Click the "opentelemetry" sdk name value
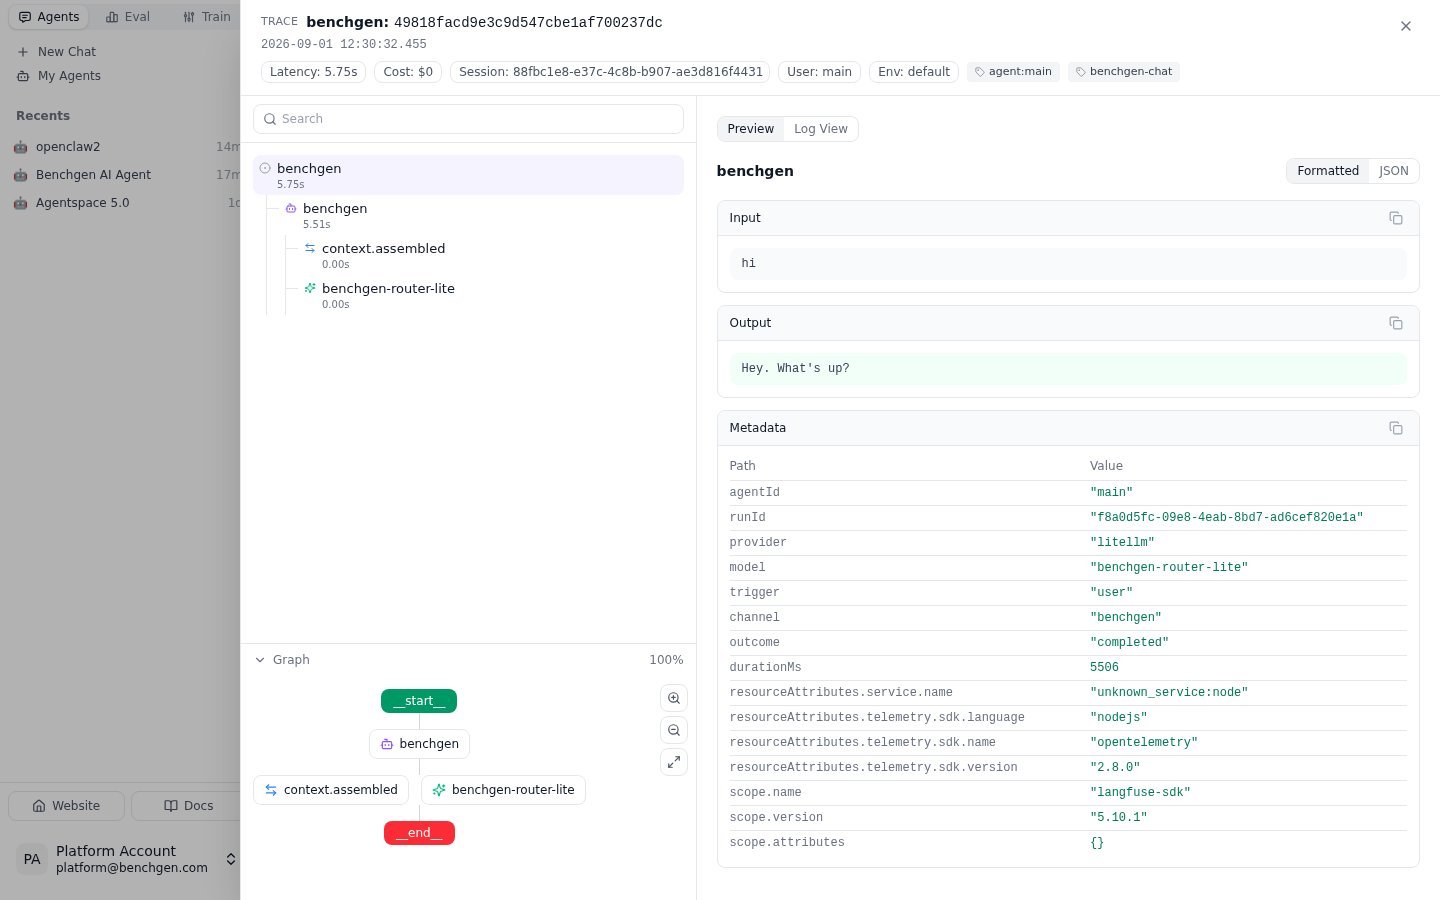Image resolution: width=1440 pixels, height=900 pixels. pyautogui.click(x=1144, y=742)
